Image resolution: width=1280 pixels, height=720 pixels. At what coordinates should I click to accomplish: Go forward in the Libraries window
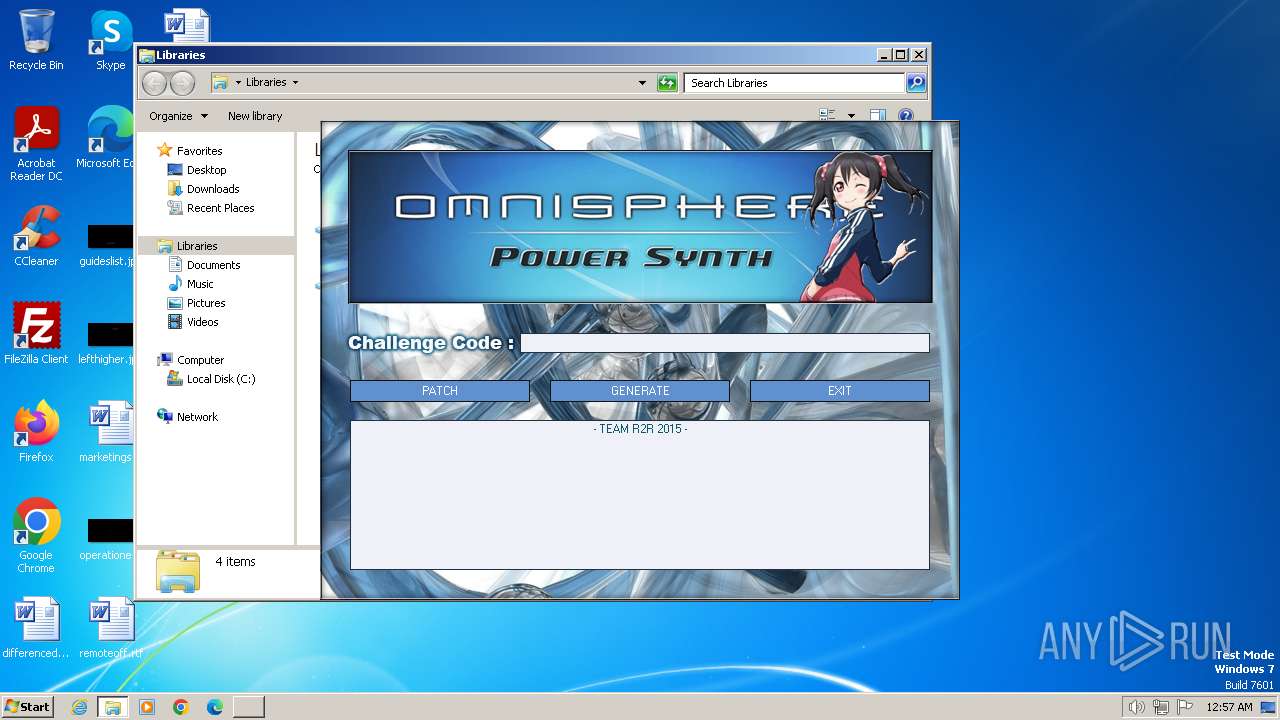click(x=182, y=83)
